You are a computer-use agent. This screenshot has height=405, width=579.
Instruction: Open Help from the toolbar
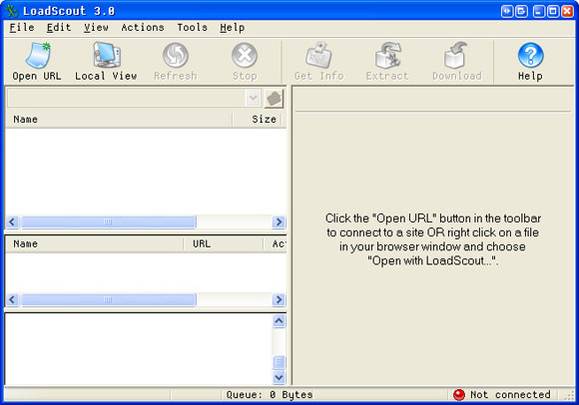[x=530, y=61]
